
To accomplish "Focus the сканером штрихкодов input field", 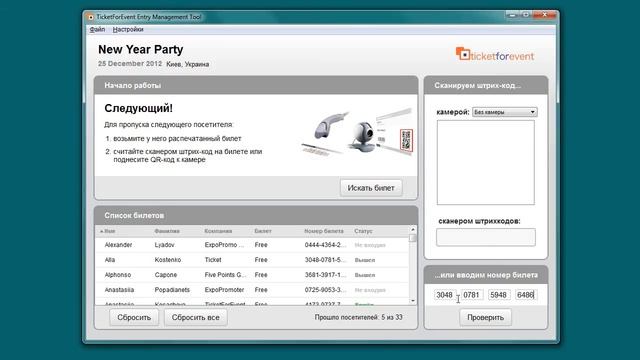I will click(x=486, y=237).
